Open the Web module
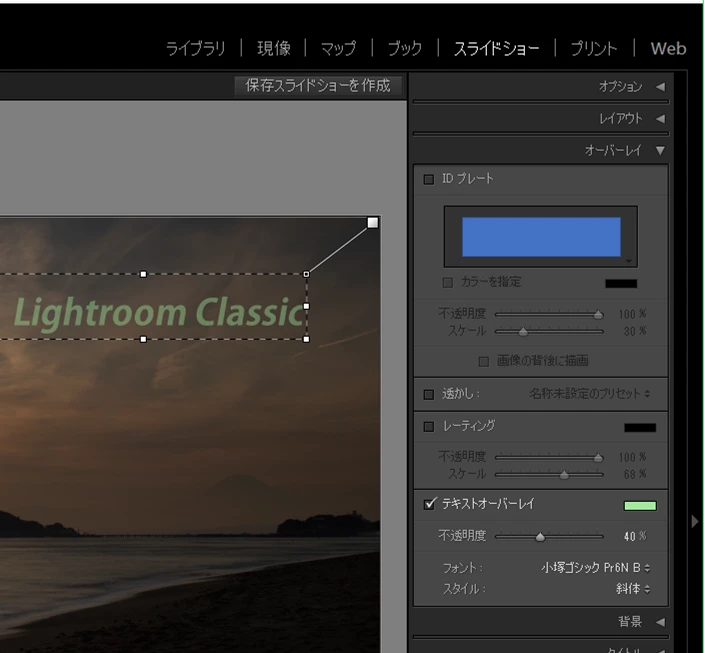This screenshot has height=653, width=705. (668, 49)
